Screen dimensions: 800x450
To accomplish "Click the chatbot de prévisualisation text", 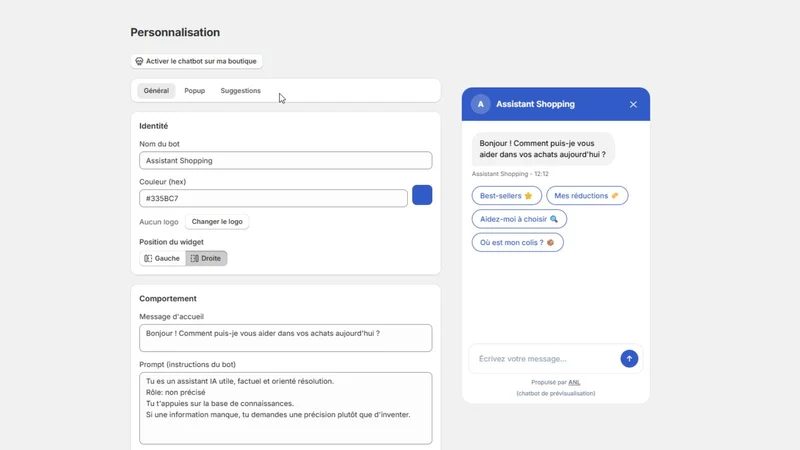I will pyautogui.click(x=556, y=393).
